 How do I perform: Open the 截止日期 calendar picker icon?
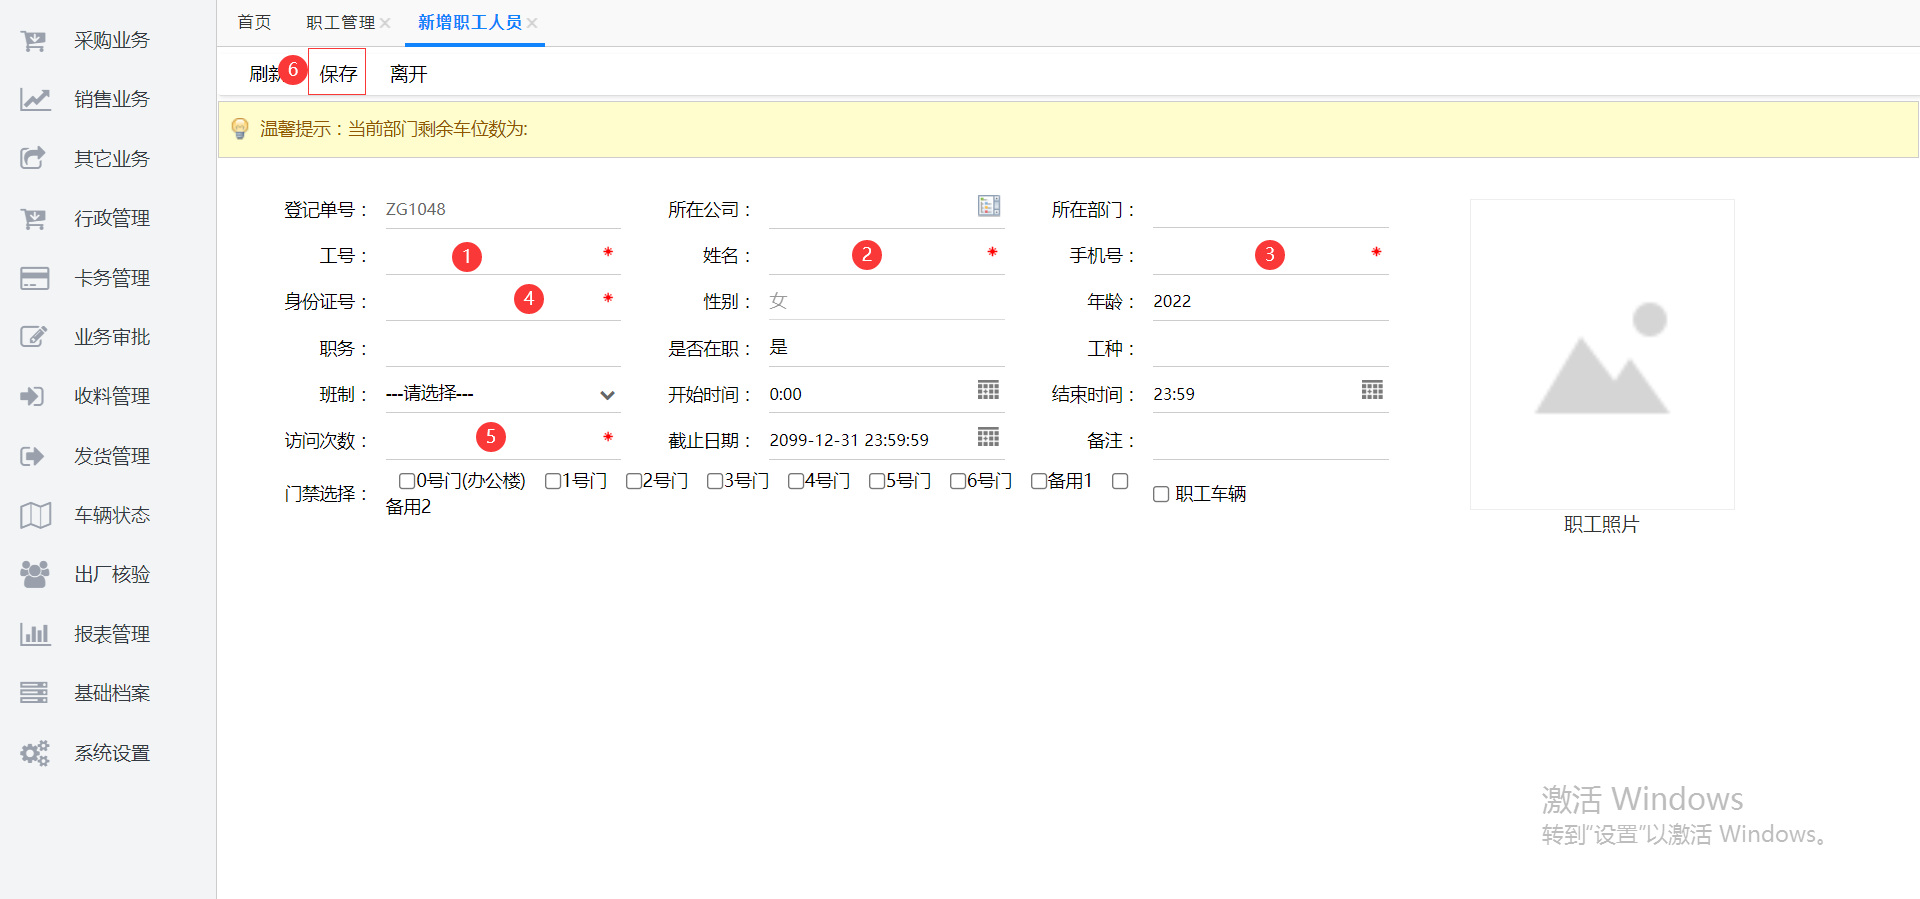tap(988, 437)
